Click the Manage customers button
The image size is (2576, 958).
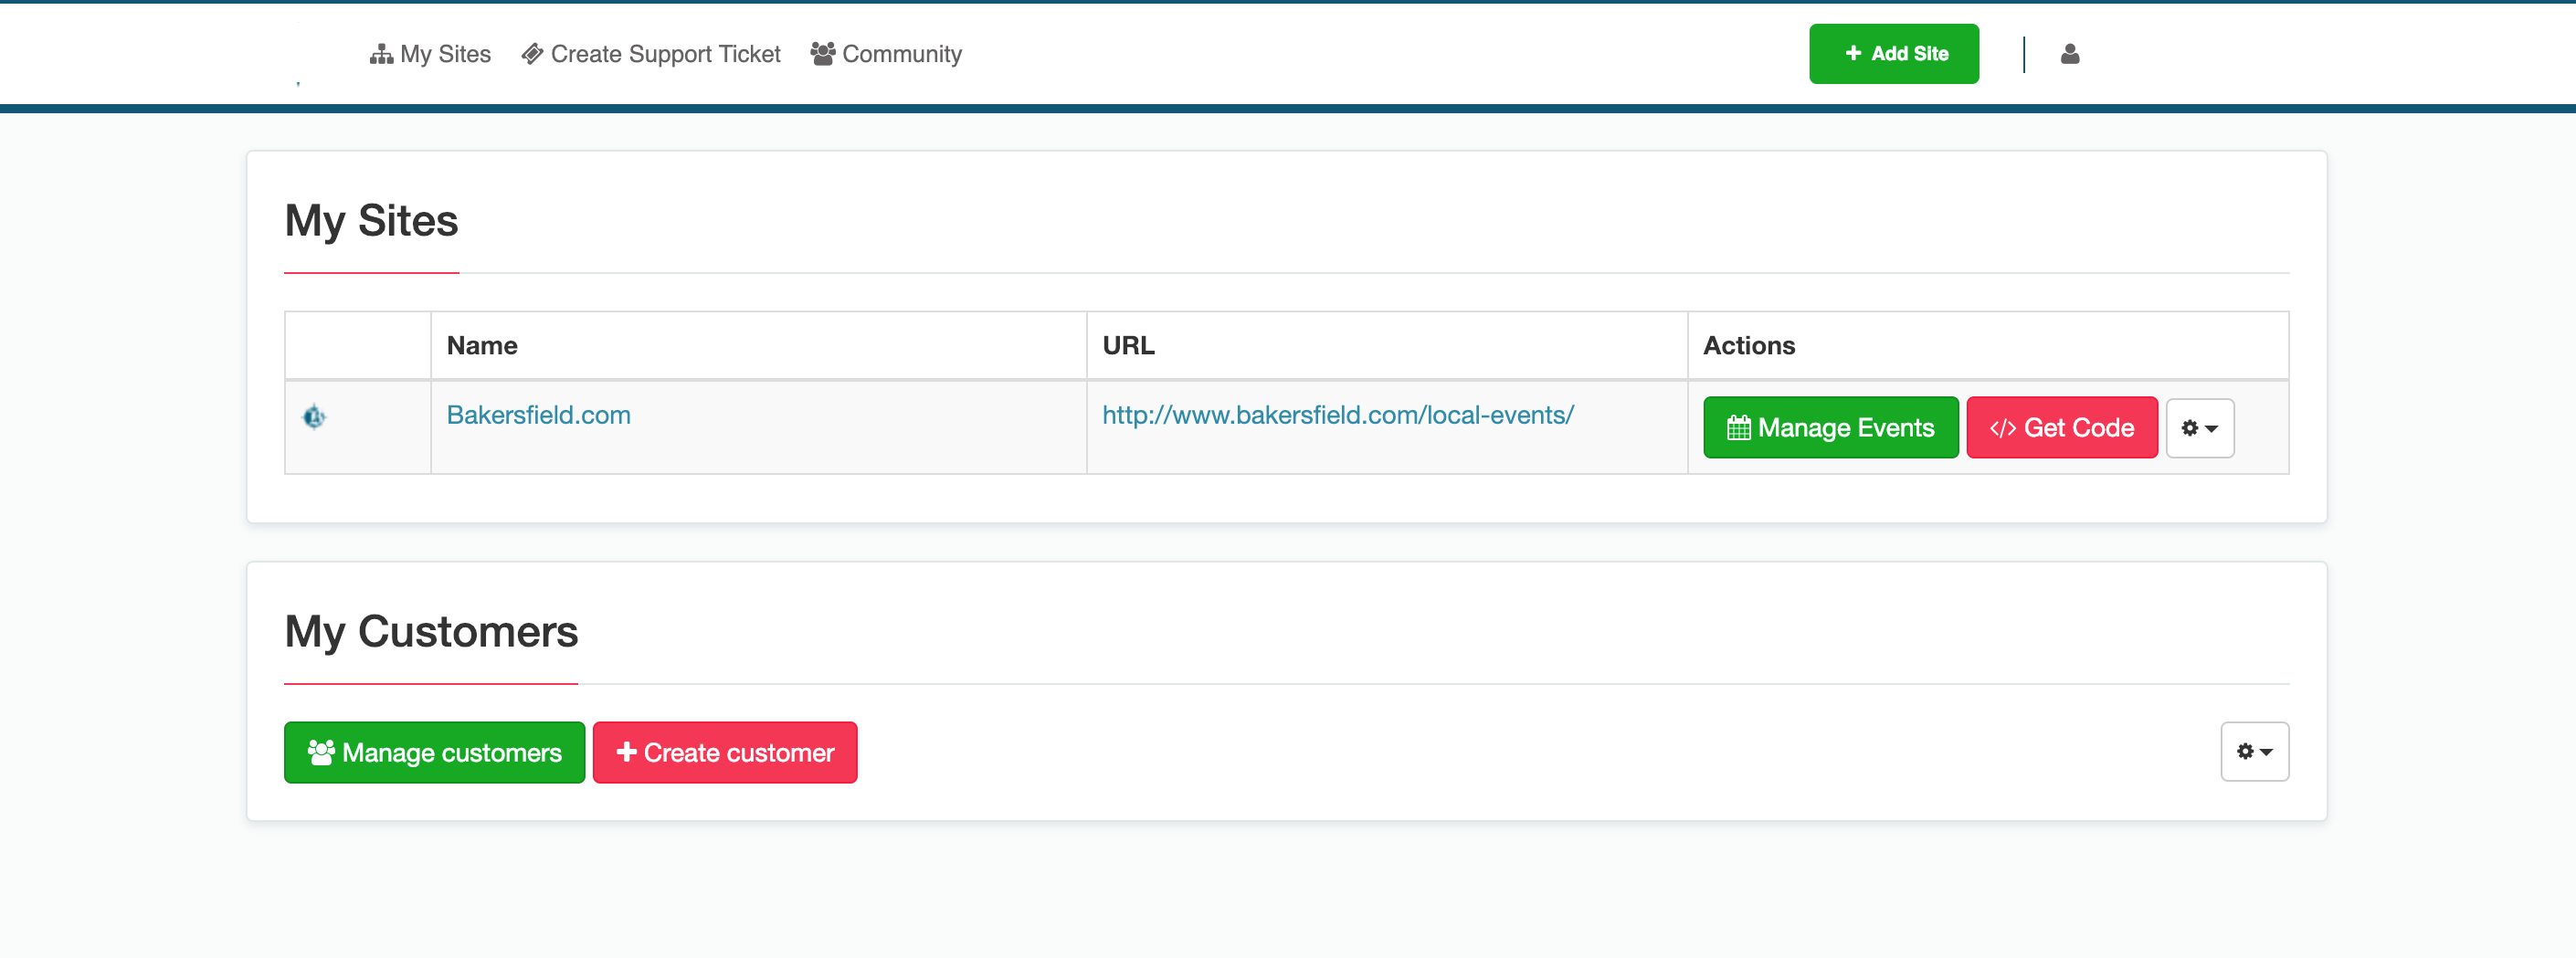[434, 753]
